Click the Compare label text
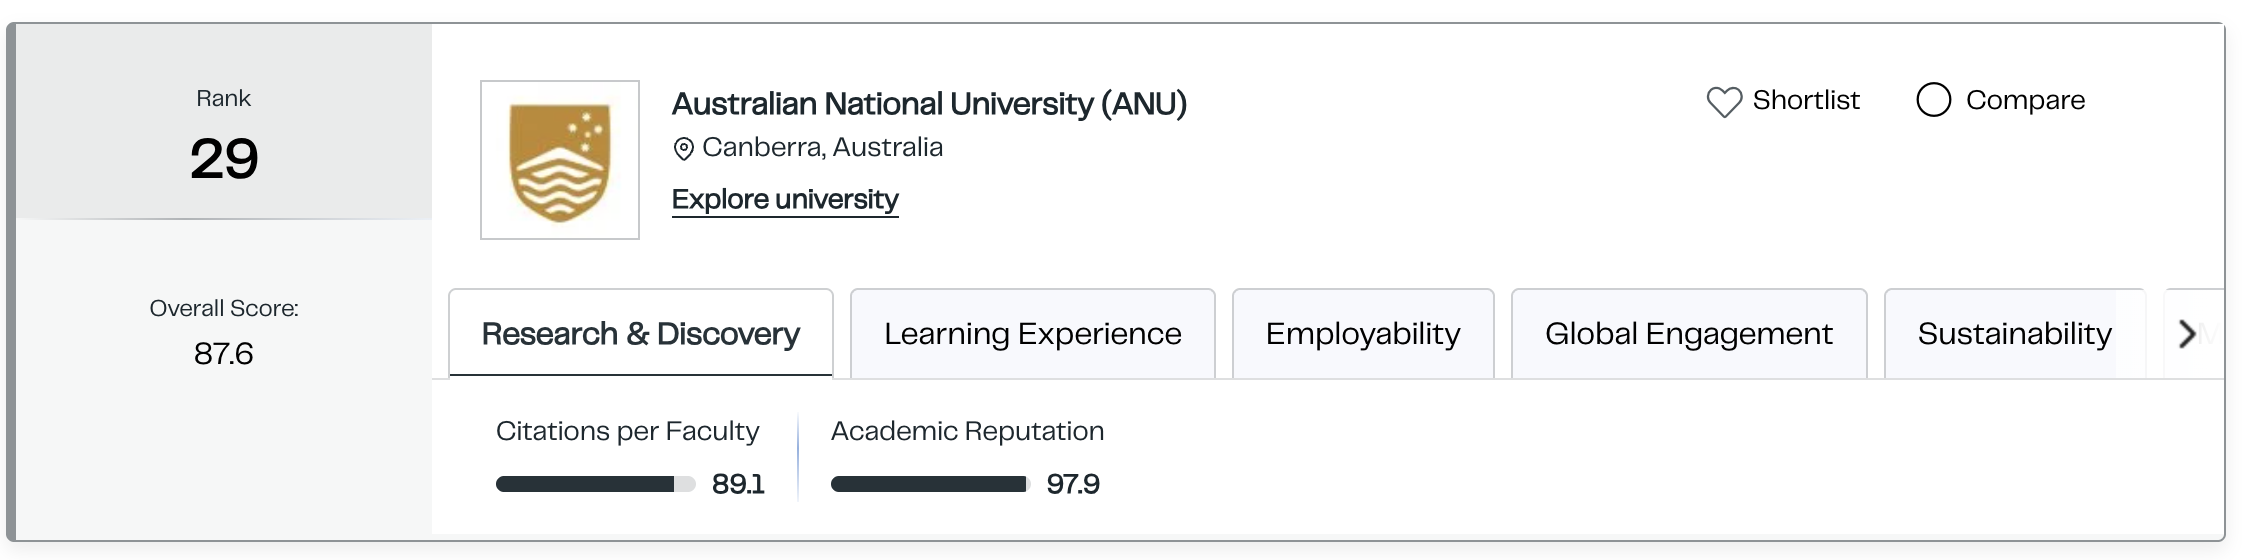 [2025, 100]
